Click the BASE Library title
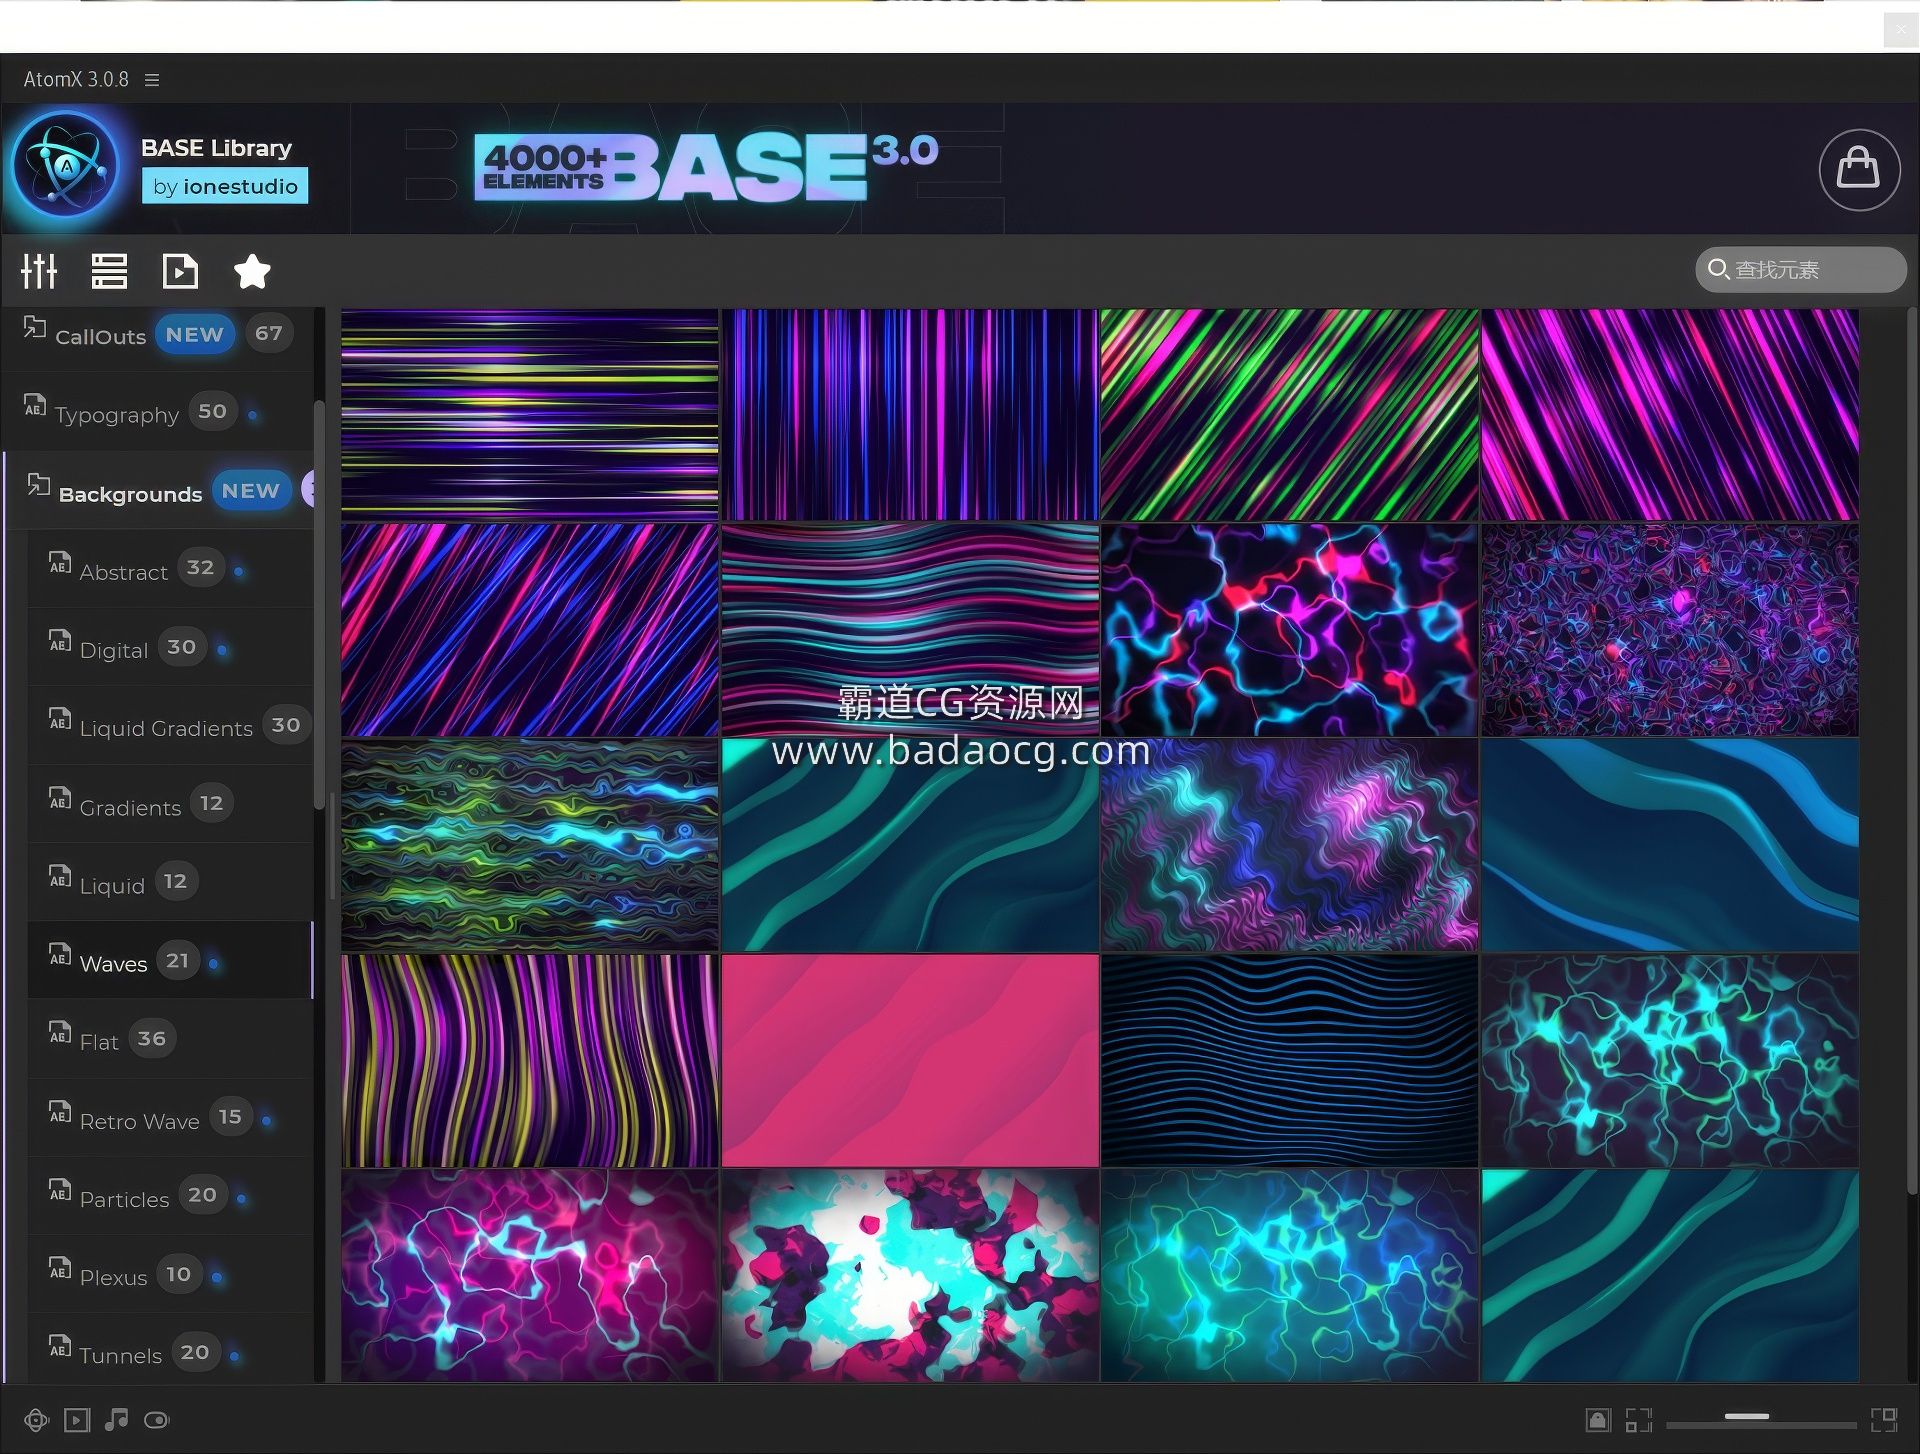1920x1454 pixels. 216,148
